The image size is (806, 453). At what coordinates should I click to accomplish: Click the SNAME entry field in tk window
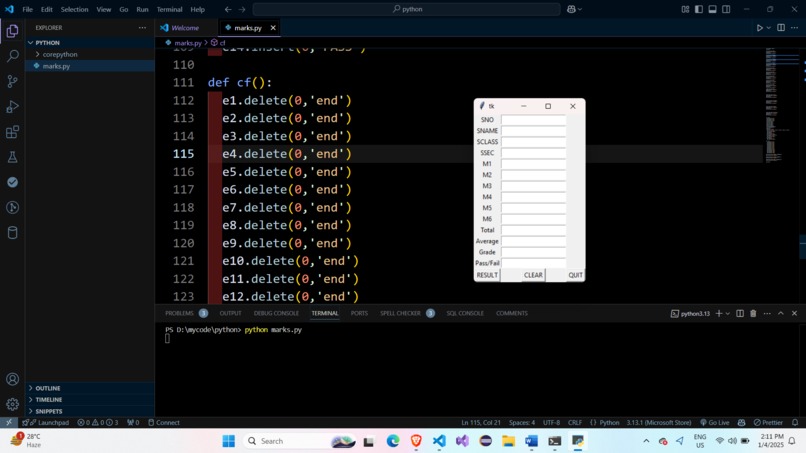coord(534,131)
